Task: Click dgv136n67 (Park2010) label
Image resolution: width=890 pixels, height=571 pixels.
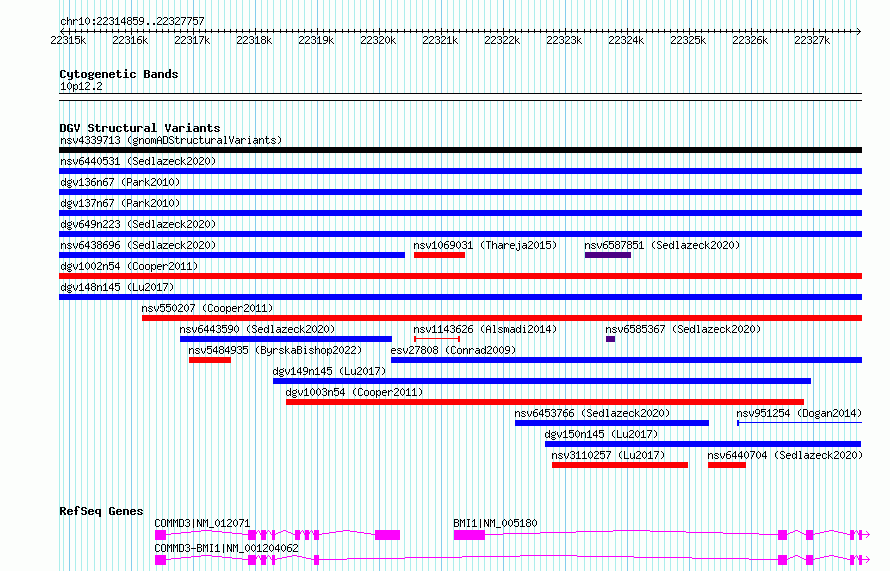Action: [x=120, y=182]
